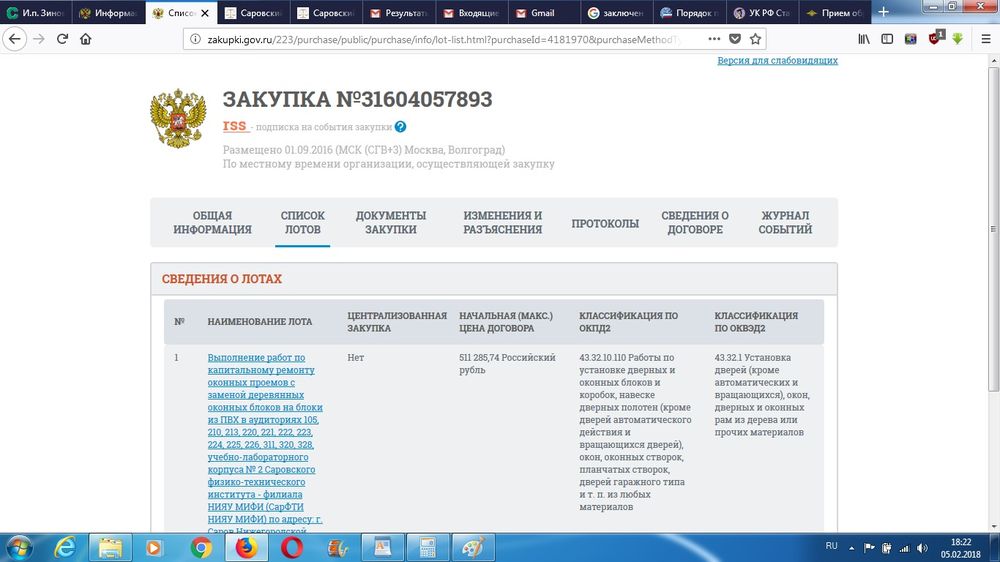
Task: Go to the Firefox home page icon
Action: click(86, 39)
